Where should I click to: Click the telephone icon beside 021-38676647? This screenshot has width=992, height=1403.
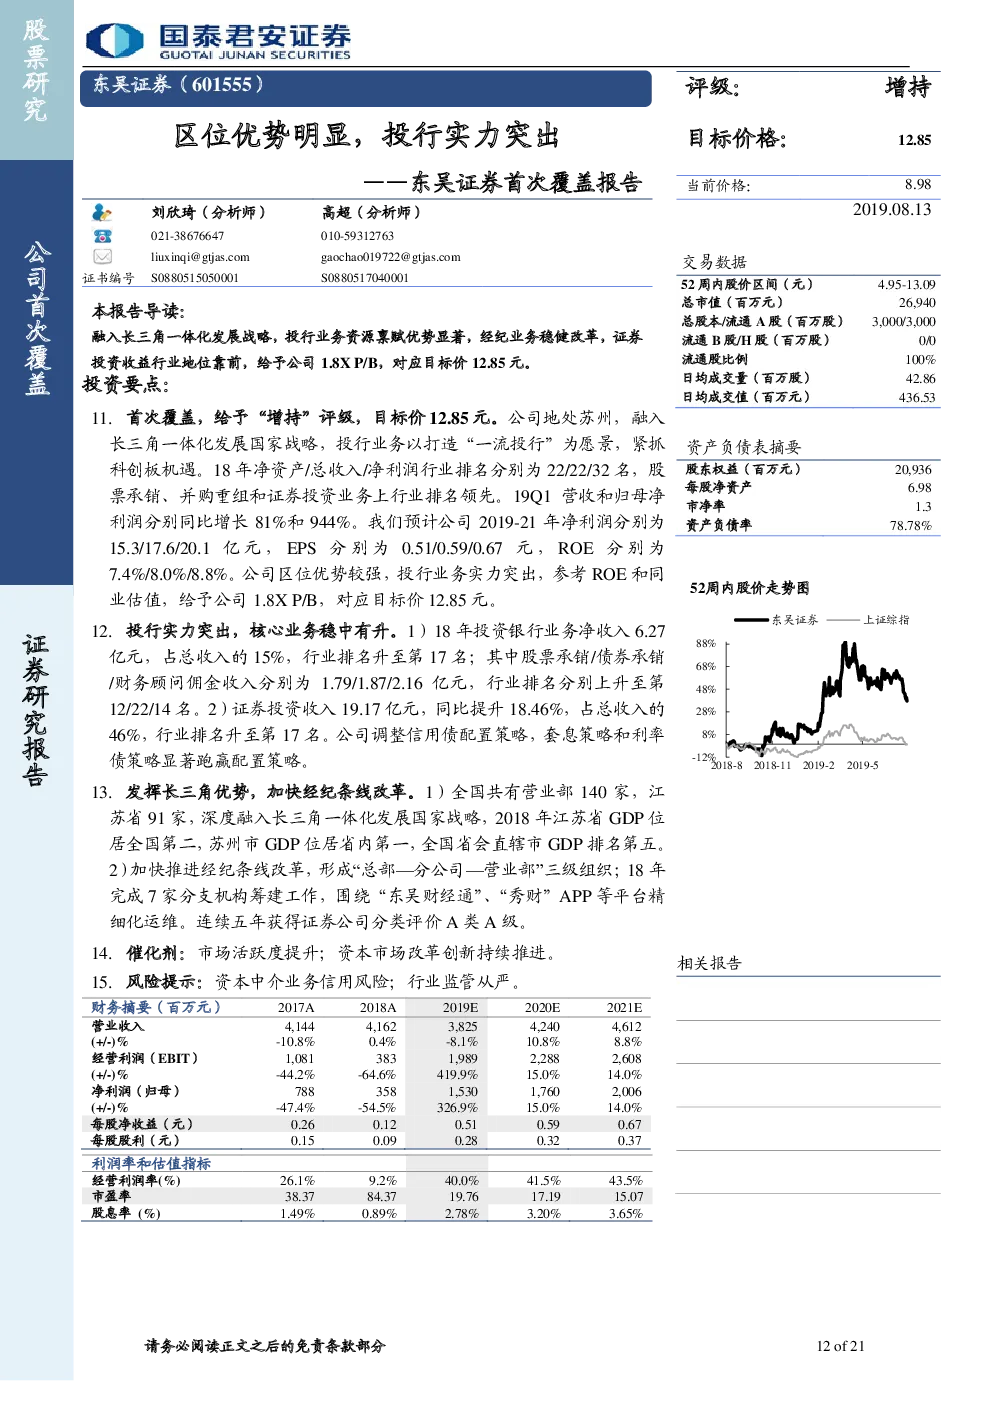pyautogui.click(x=102, y=236)
